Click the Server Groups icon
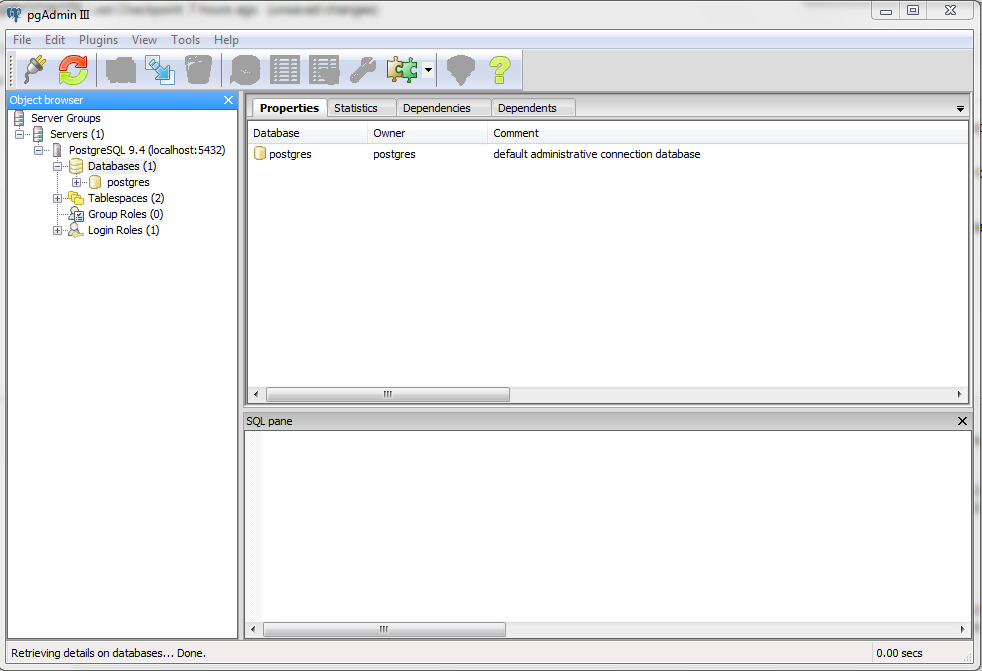Image resolution: width=982 pixels, height=671 pixels. [x=19, y=118]
